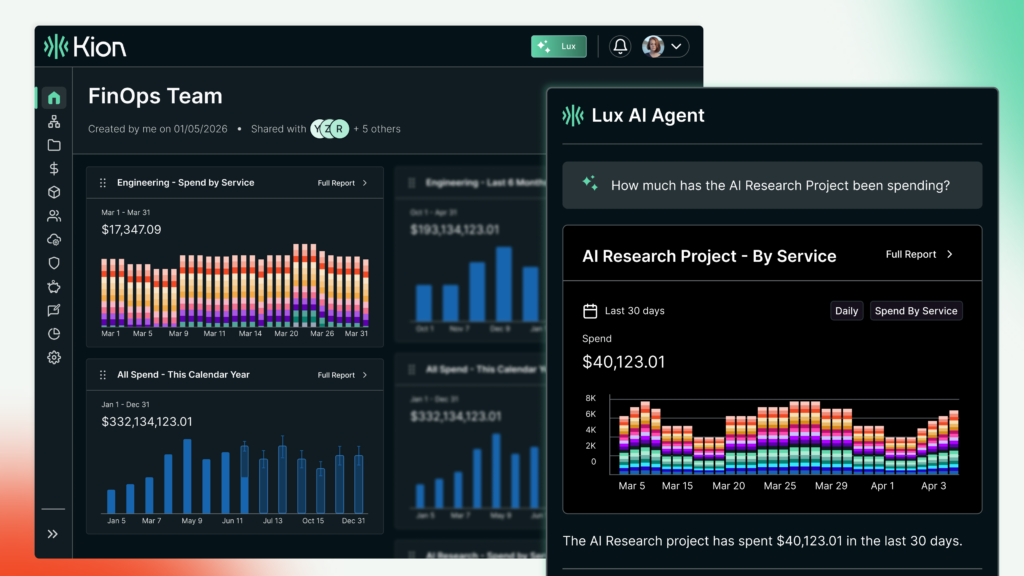The image size is (1024, 576).
Task: Select the Daily granularity option
Action: (x=846, y=311)
